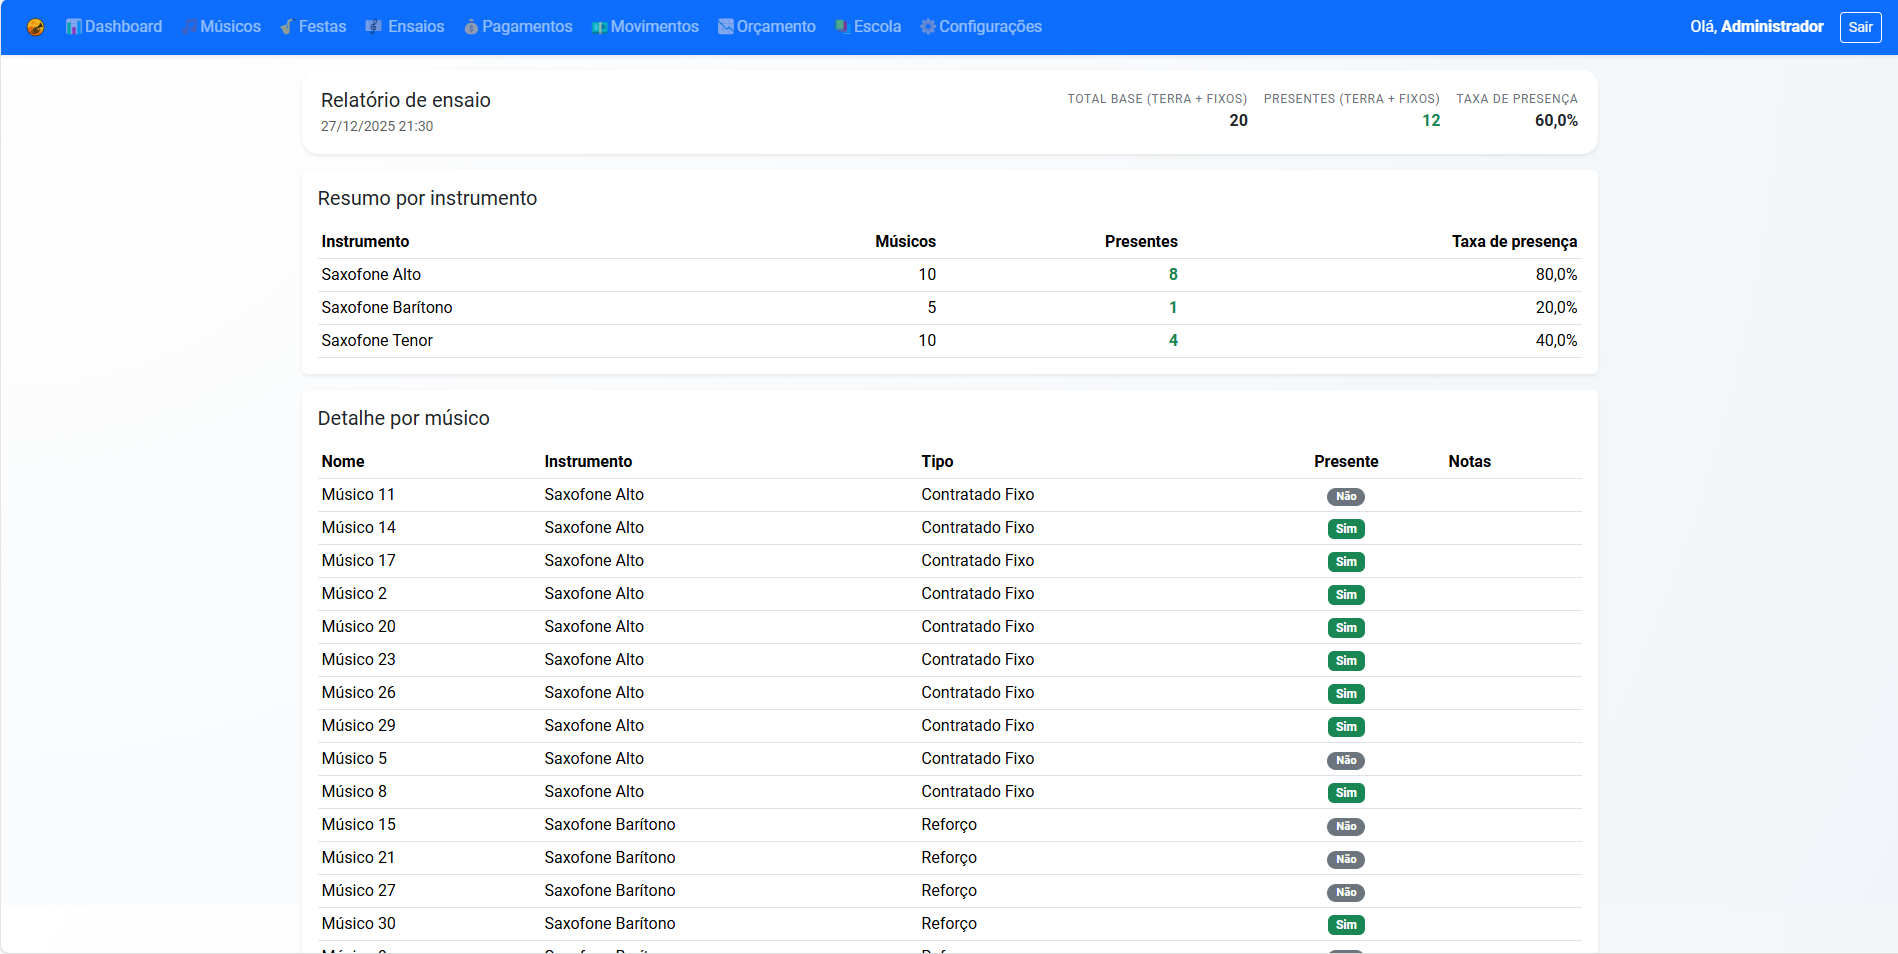Click the Músicos music notes icon

[x=189, y=27]
